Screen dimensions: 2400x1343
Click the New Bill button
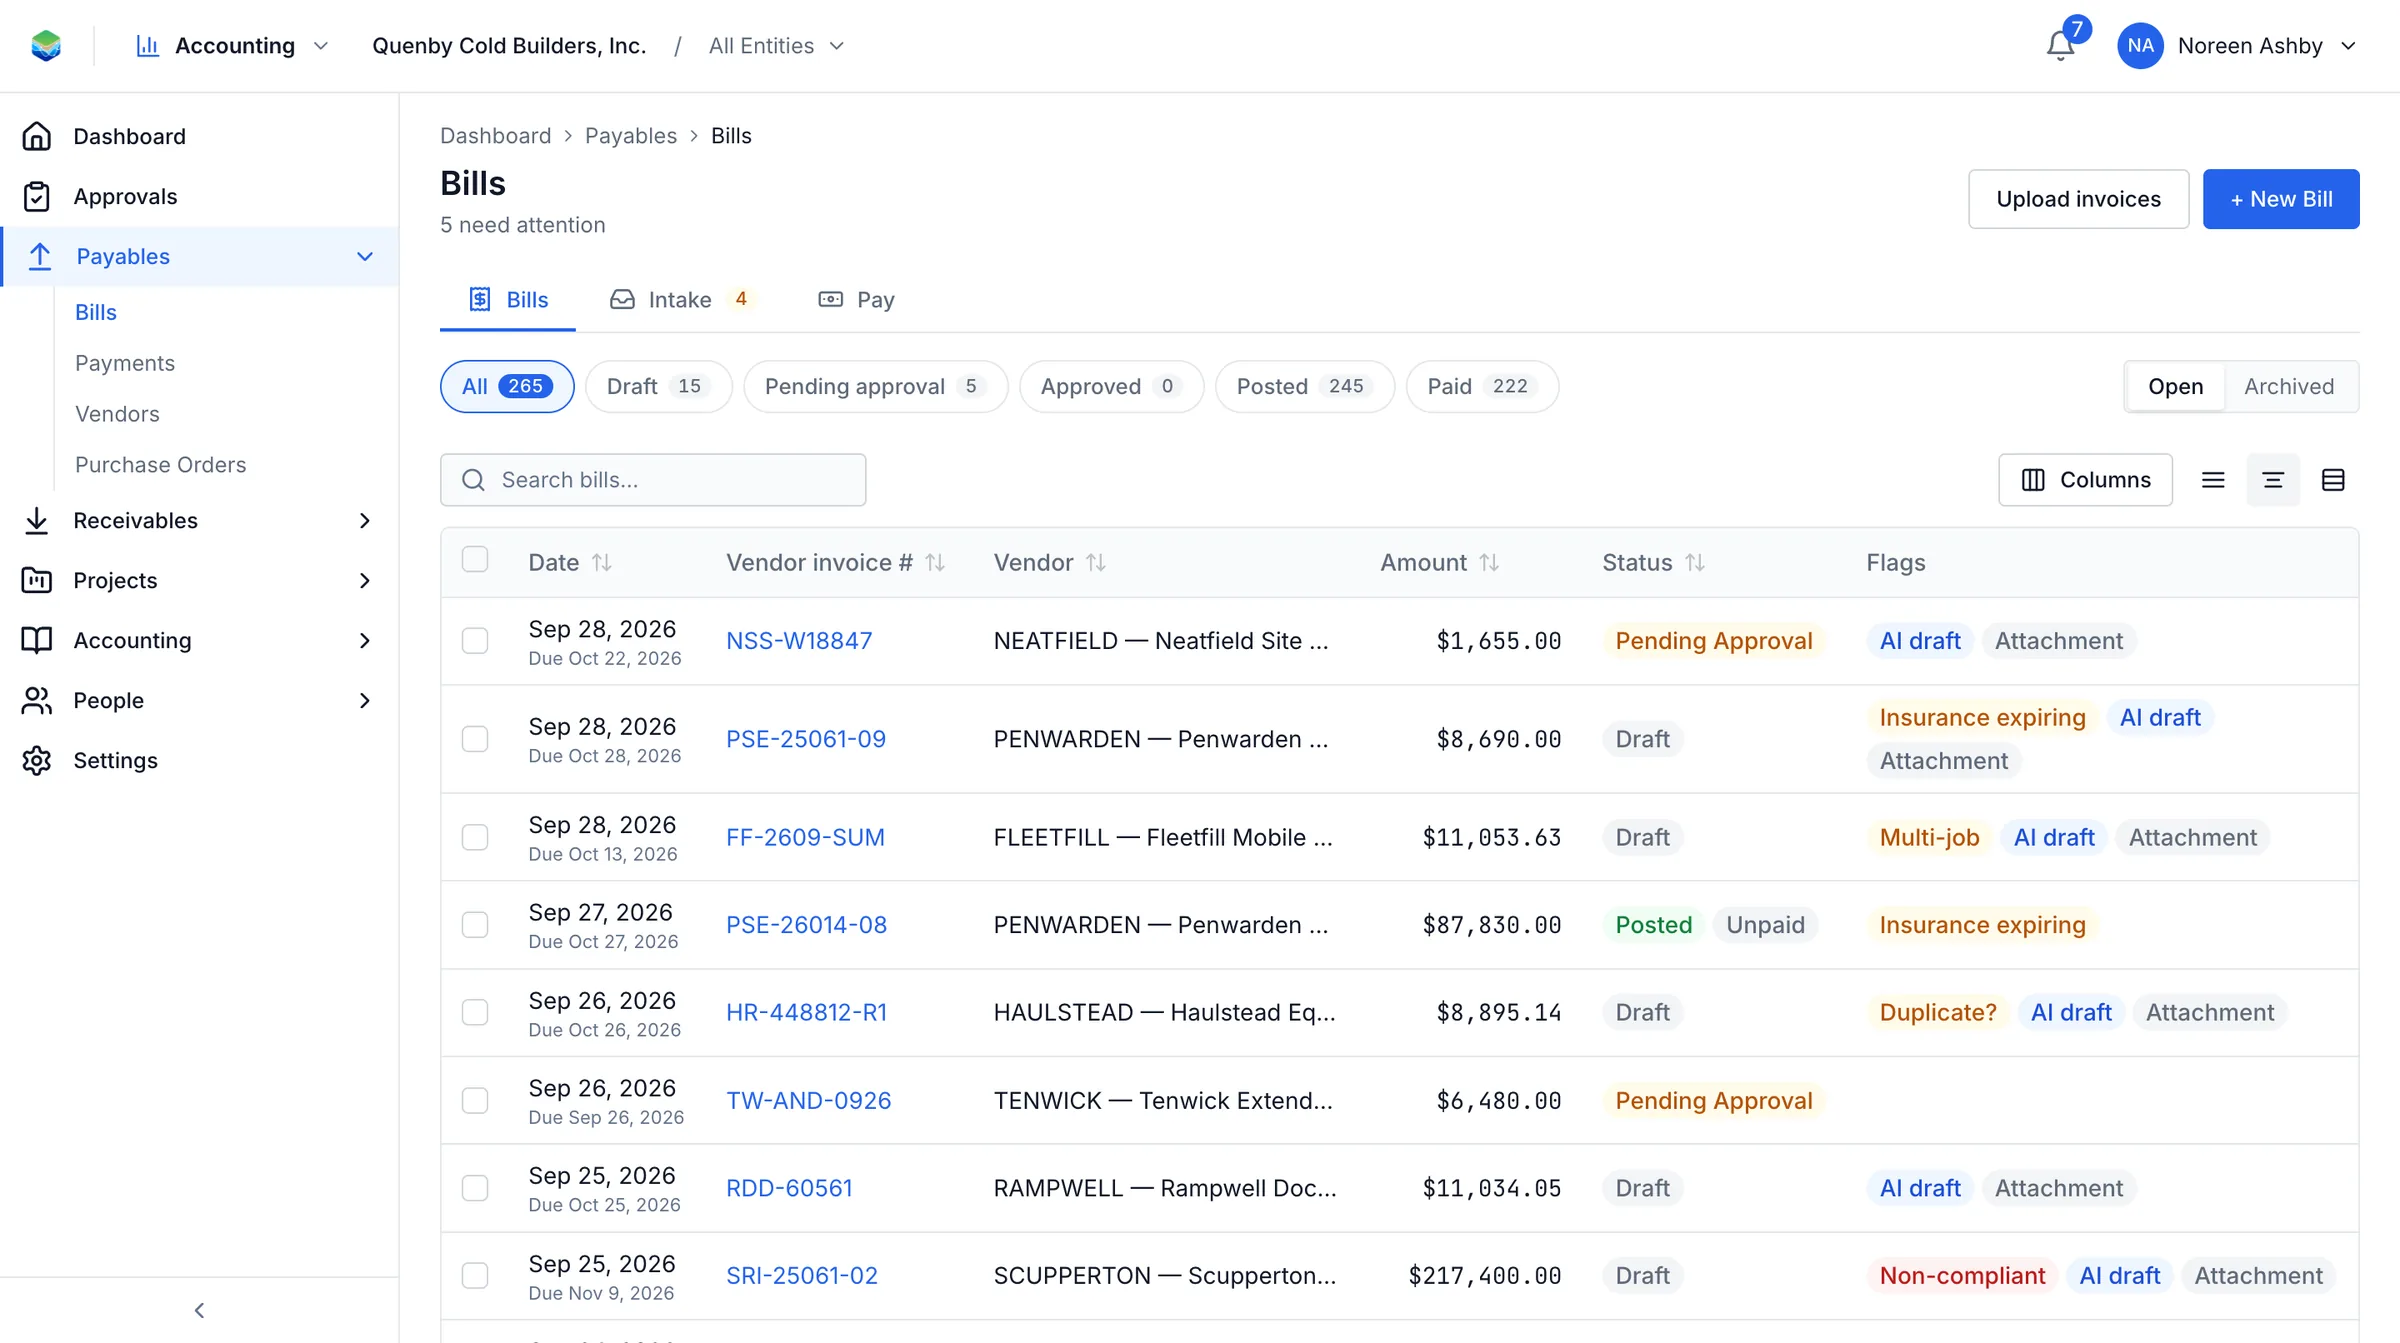pyautogui.click(x=2281, y=199)
